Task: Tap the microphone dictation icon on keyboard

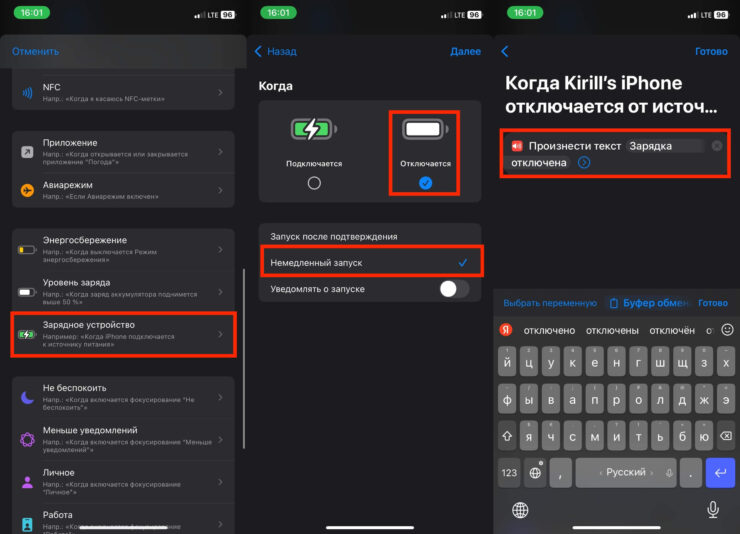Action: click(713, 509)
